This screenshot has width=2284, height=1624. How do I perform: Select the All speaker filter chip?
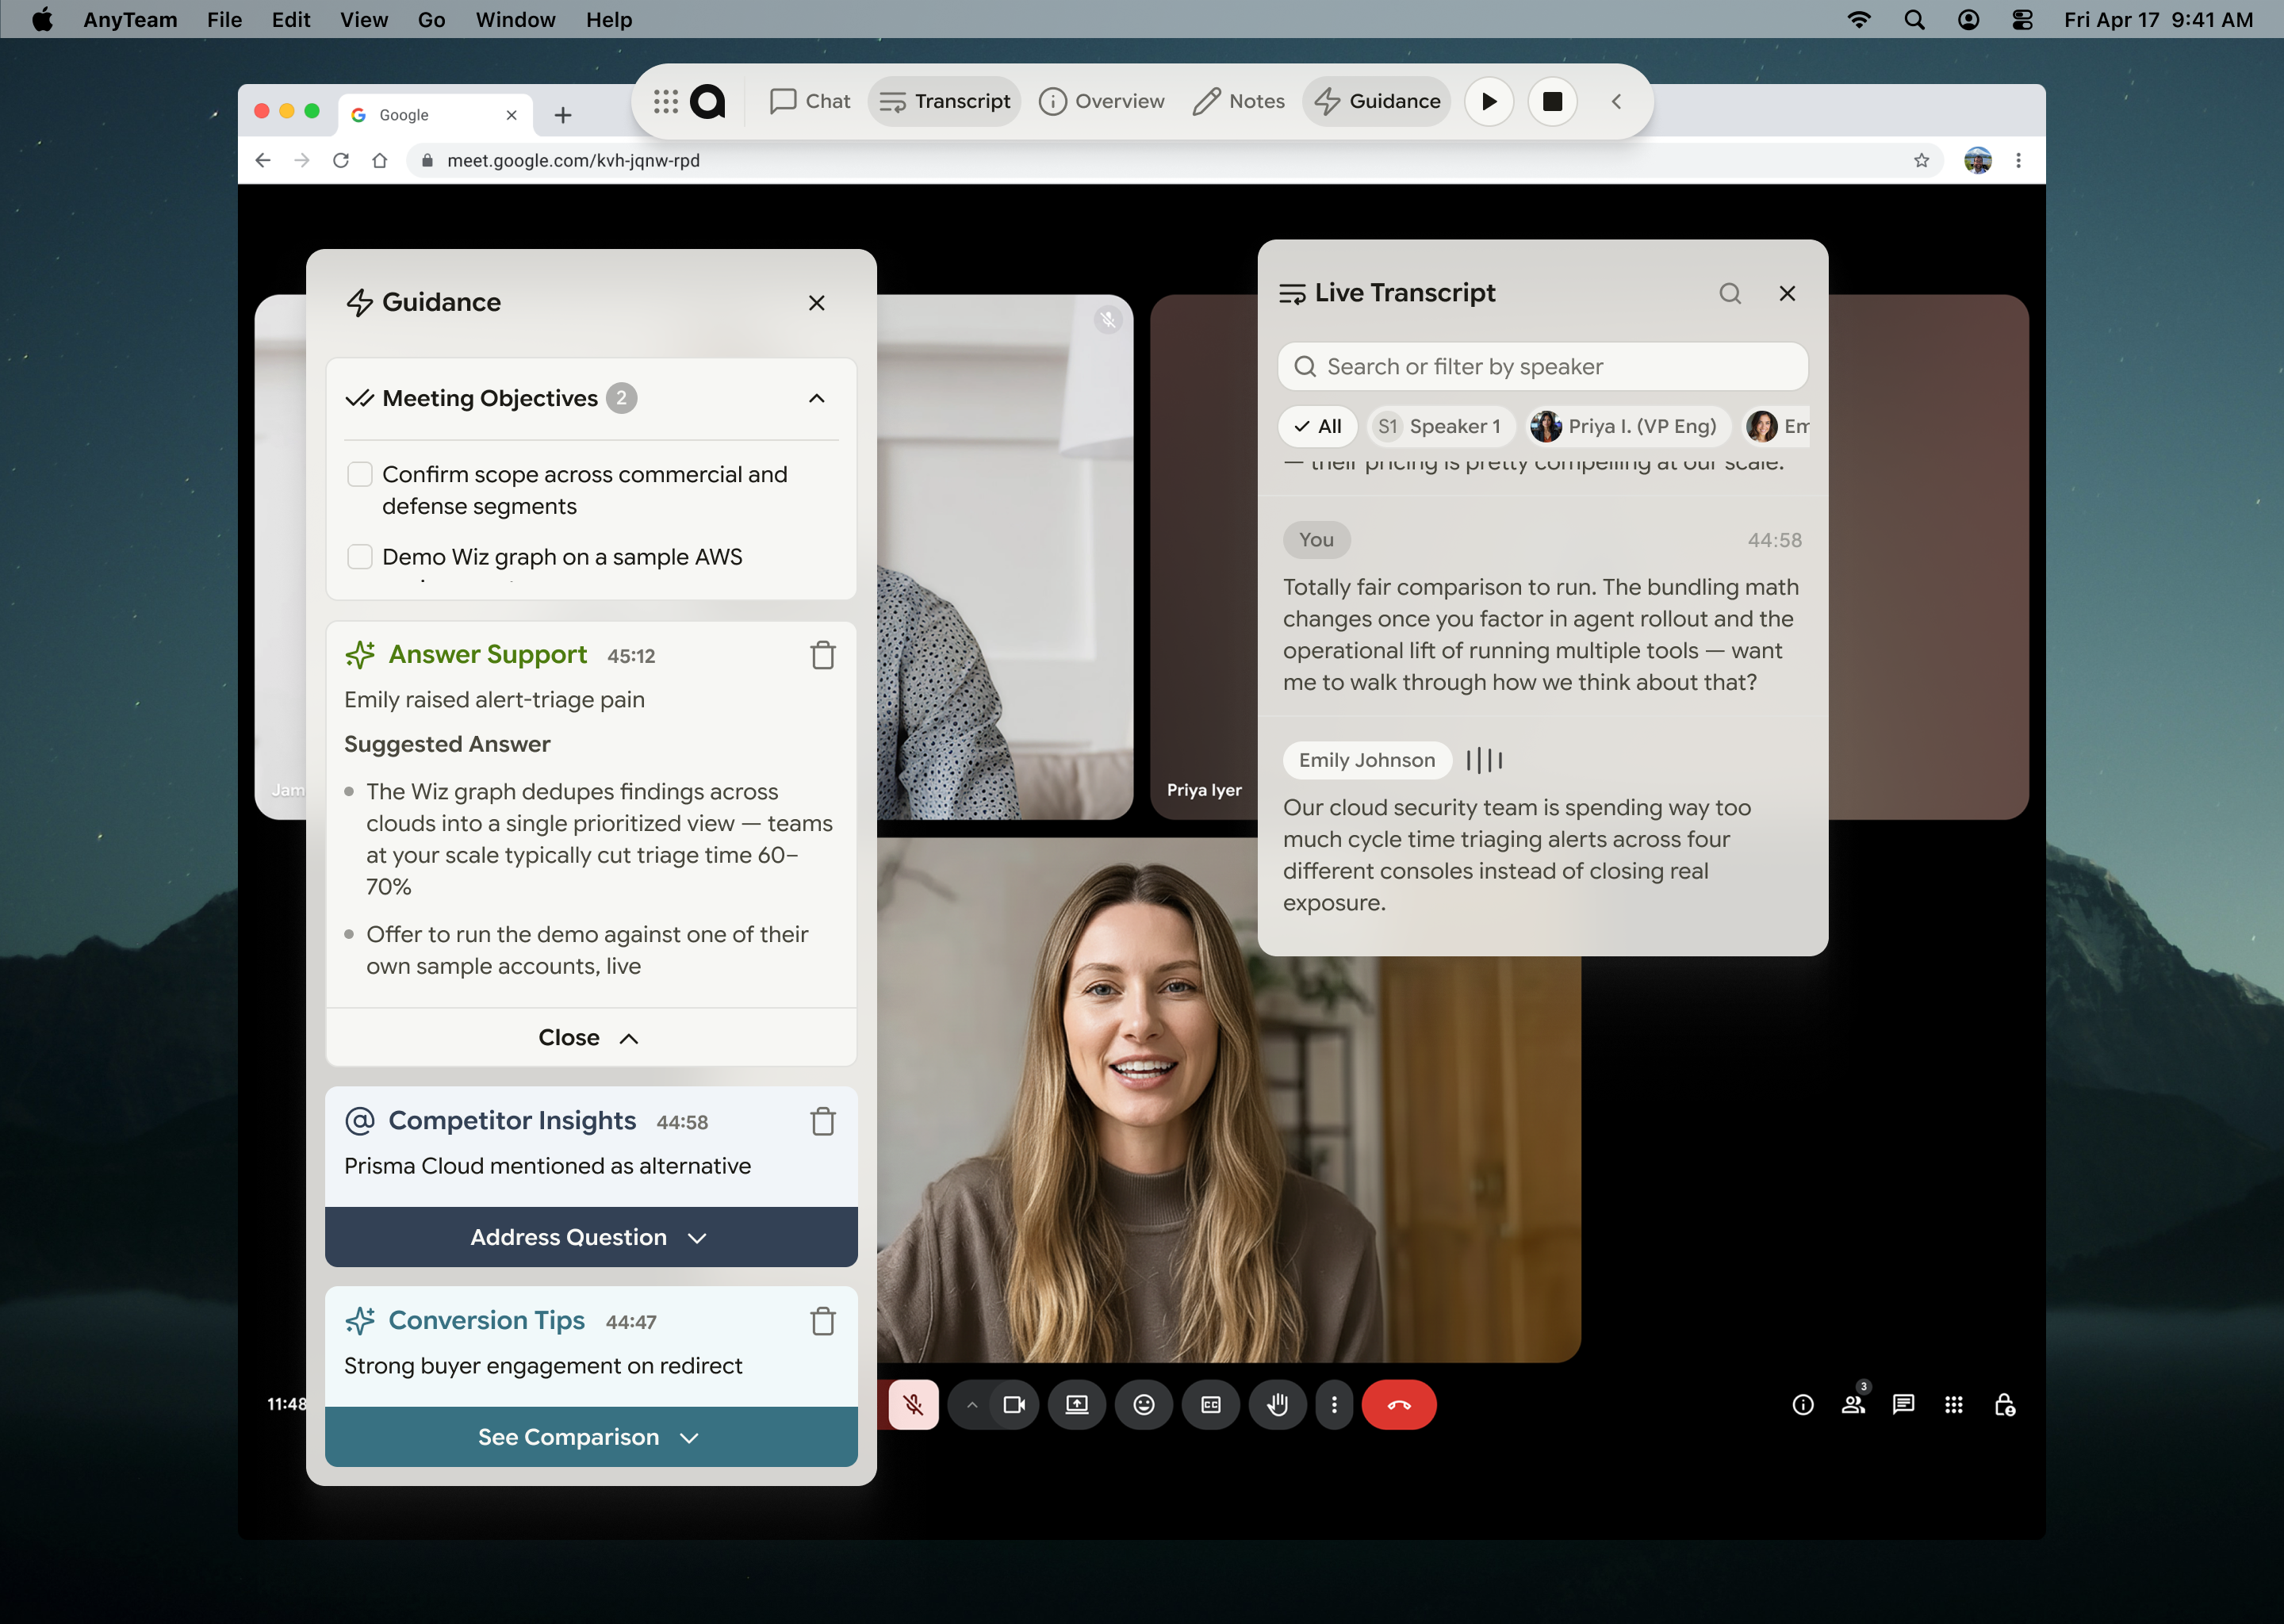click(1317, 426)
